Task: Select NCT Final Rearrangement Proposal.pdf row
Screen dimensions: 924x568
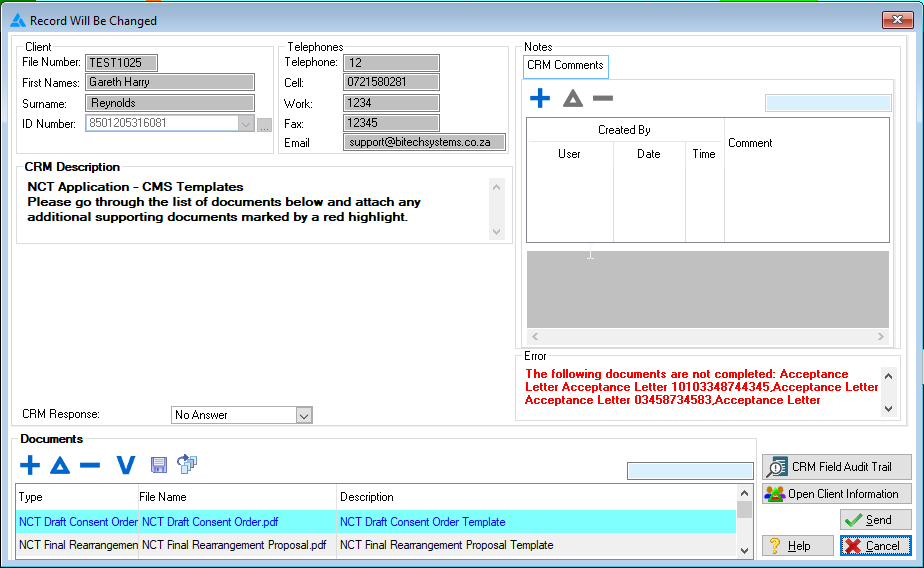Action: (x=234, y=545)
